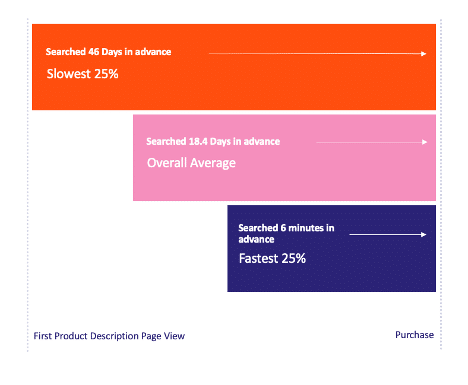Click the arrowhead tip in navy bar
Image resolution: width=468 pixels, height=385 pixels.
424,235
